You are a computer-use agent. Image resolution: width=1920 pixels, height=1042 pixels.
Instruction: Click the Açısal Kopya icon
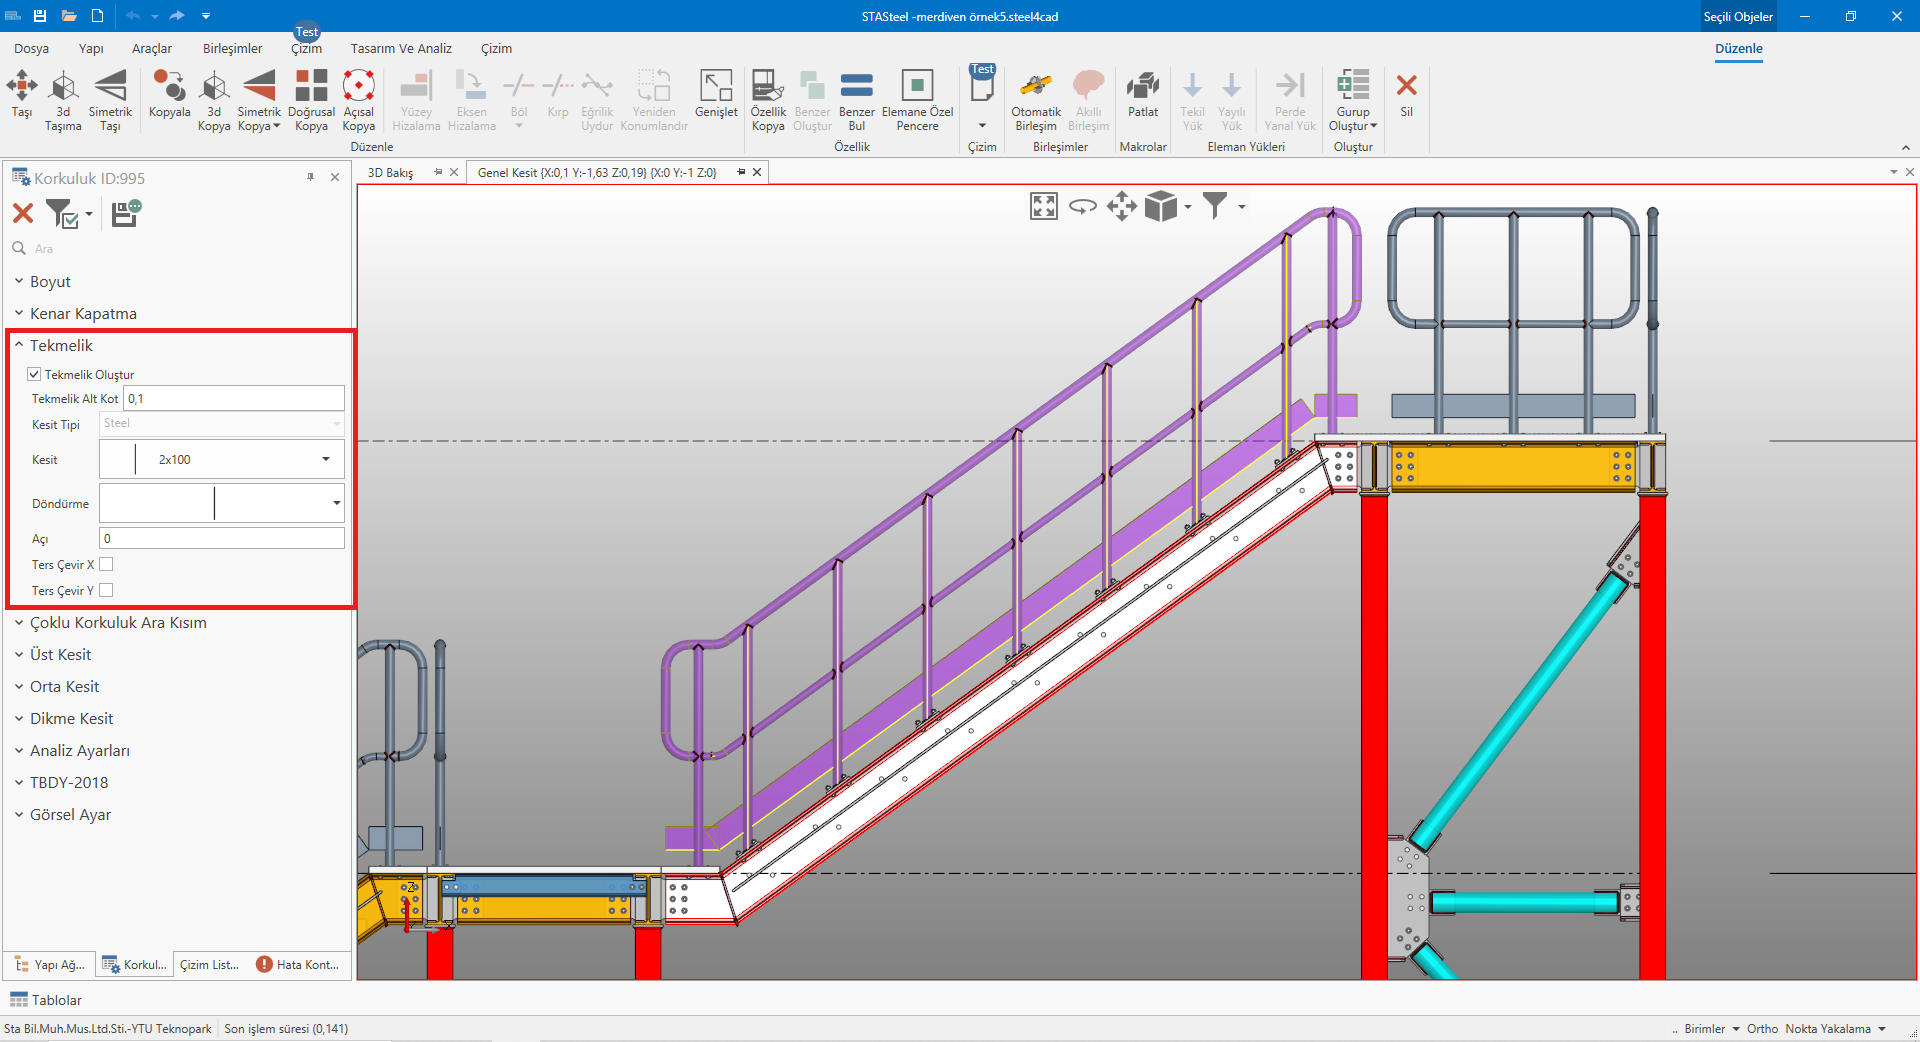[358, 87]
